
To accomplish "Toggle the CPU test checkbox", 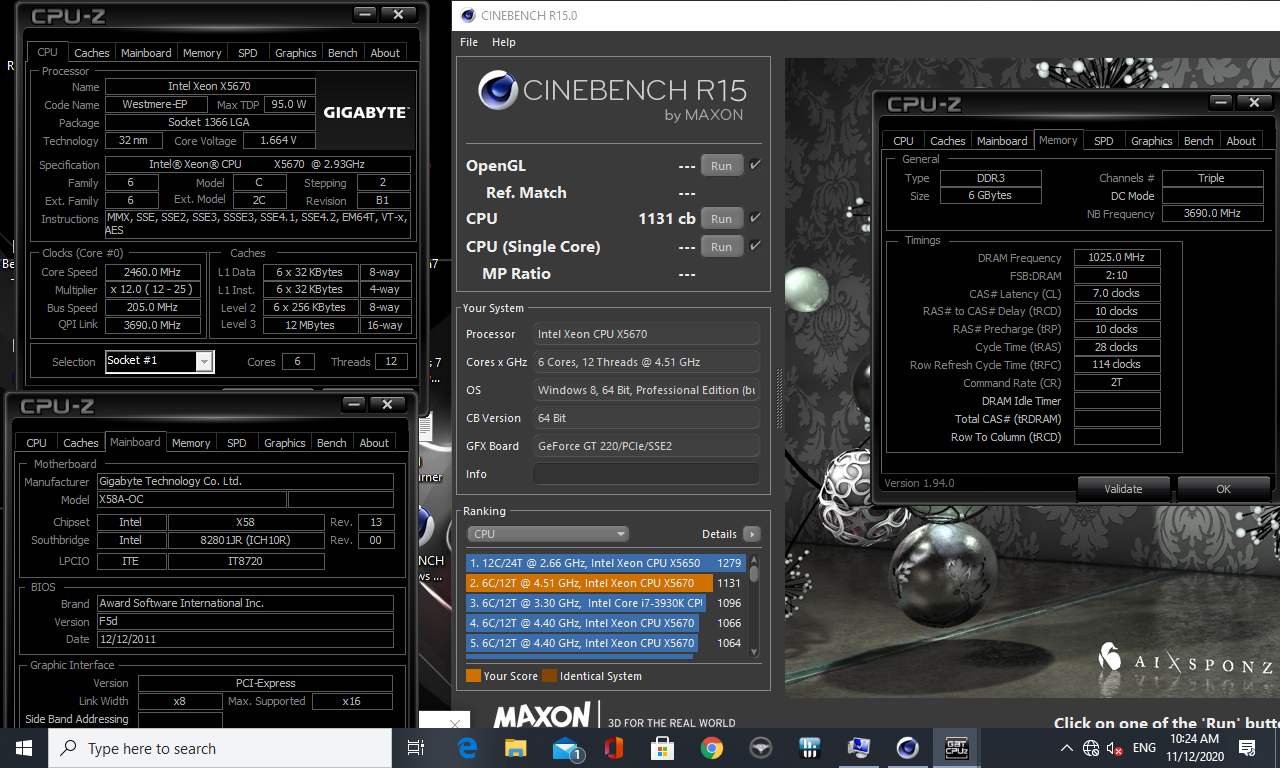I will [755, 217].
